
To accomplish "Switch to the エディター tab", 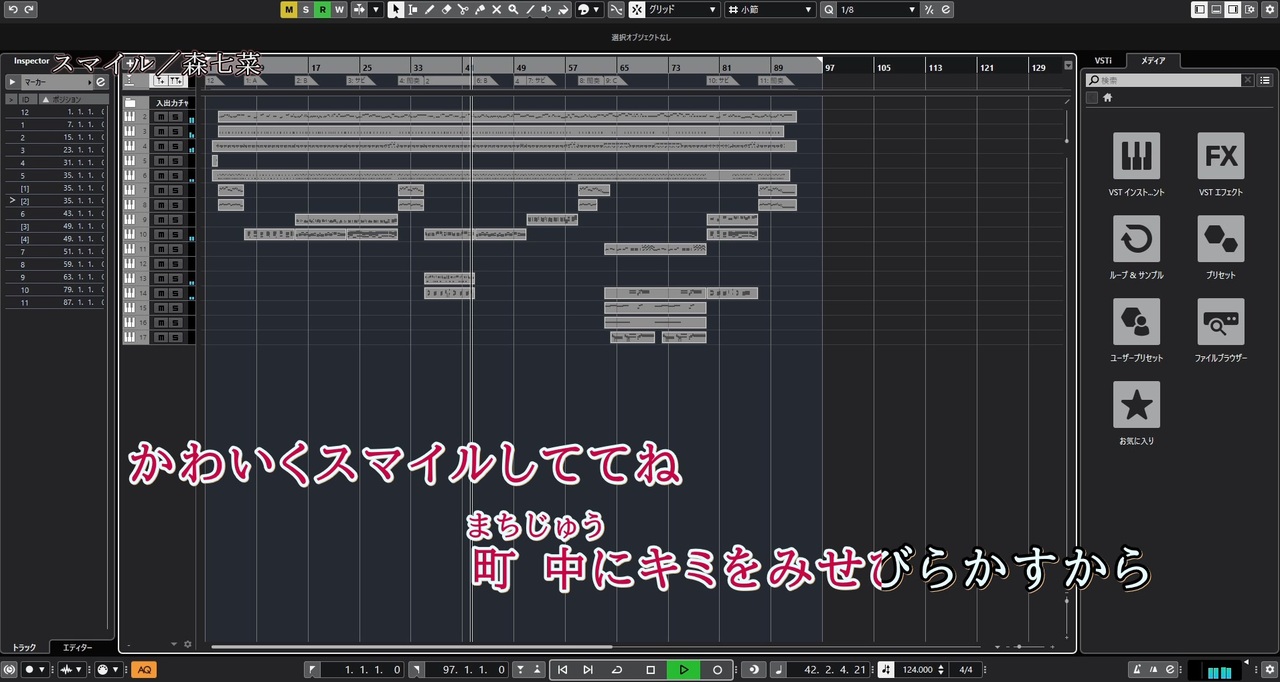I will (x=77, y=648).
